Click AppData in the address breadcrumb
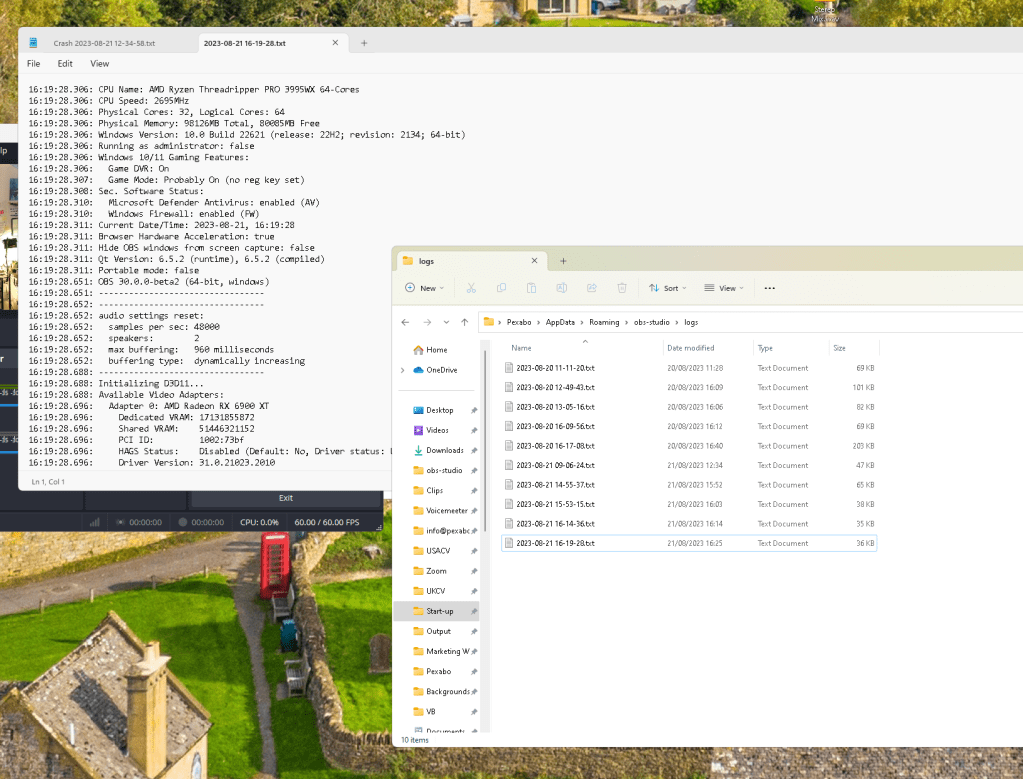This screenshot has width=1023, height=779. [560, 322]
